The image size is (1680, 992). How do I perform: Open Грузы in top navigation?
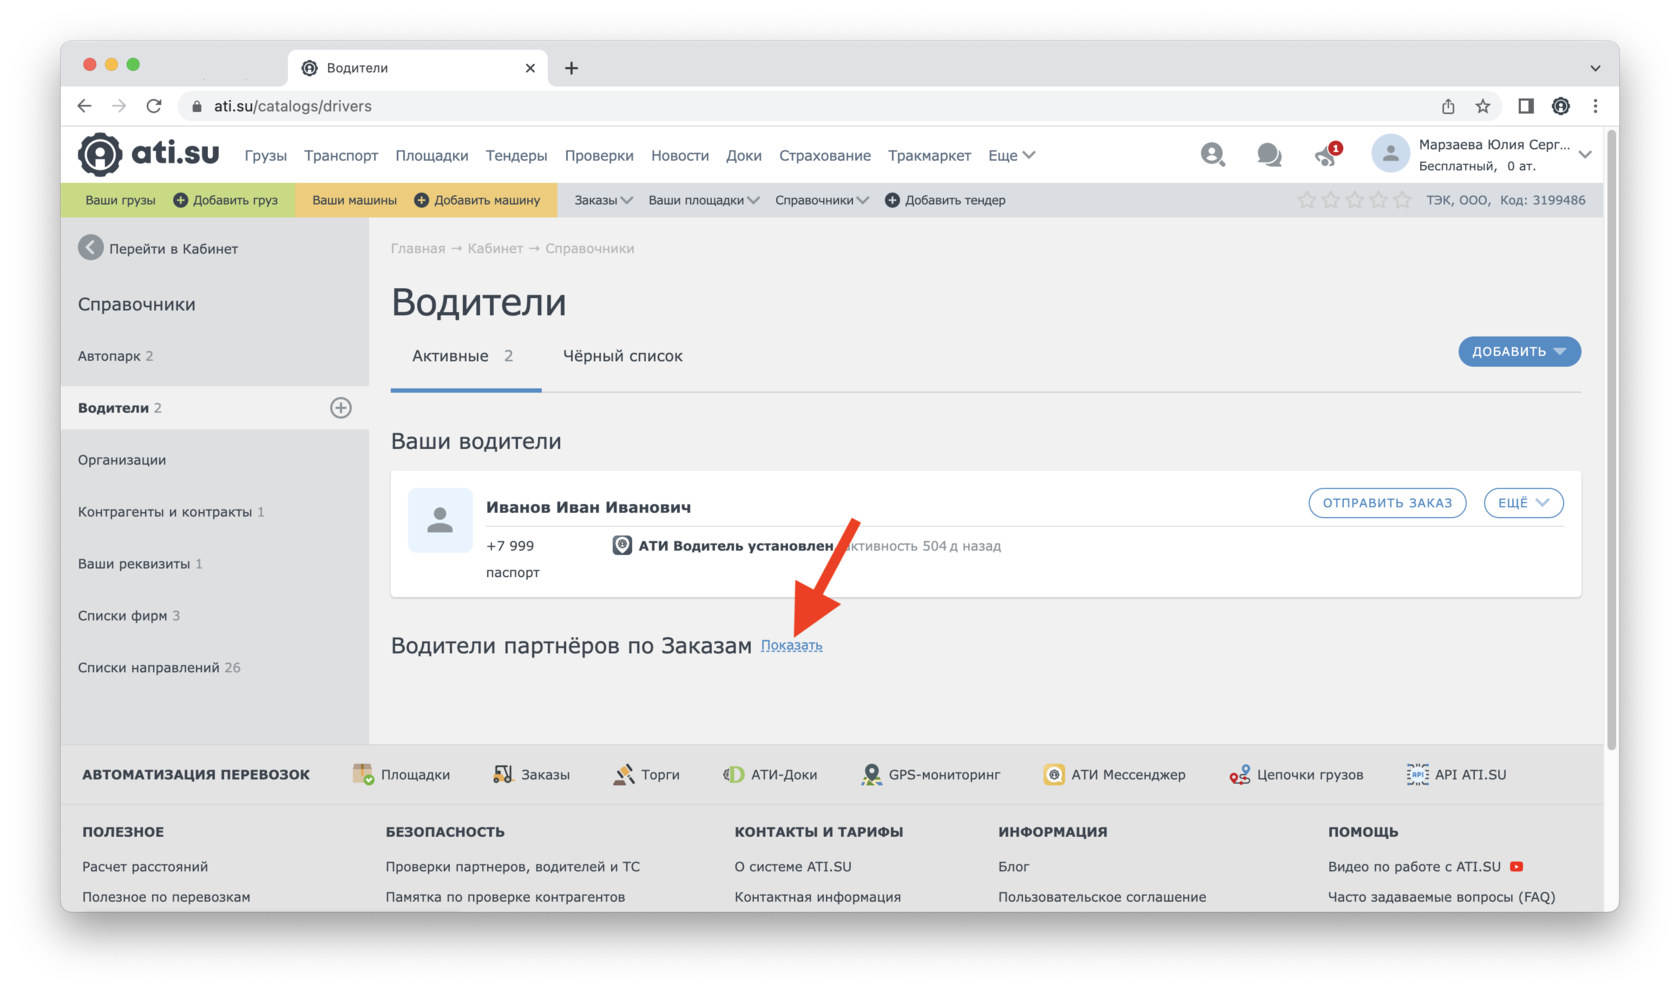(265, 155)
